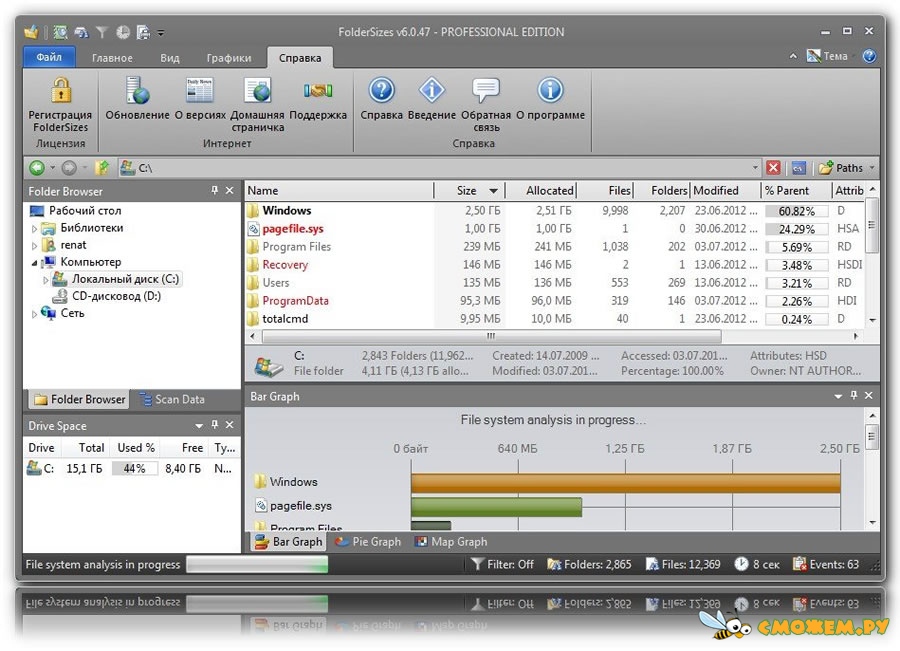Image resolution: width=900 pixels, height=651 pixels.
Task: Click blue help icon at top right
Action: coord(869,56)
